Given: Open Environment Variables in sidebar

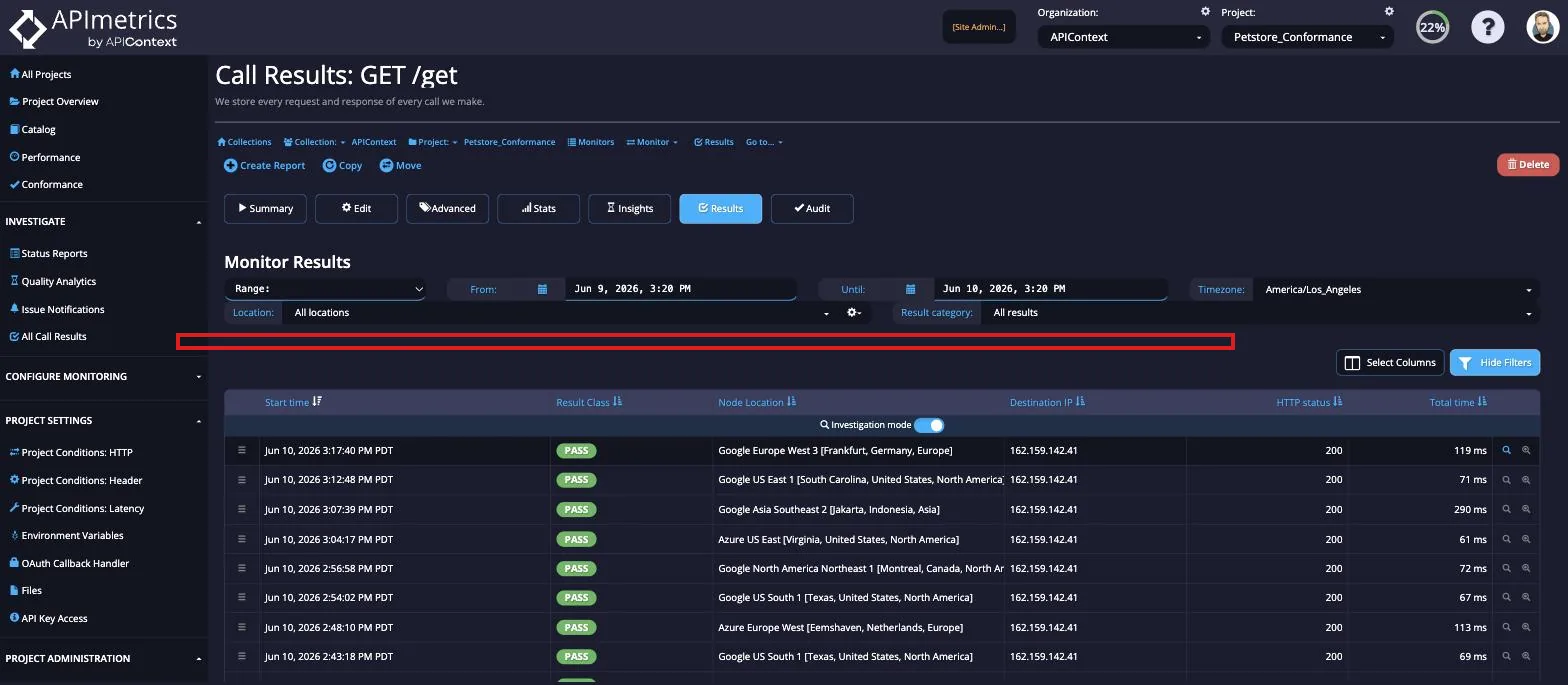Looking at the screenshot, I should point(66,536).
